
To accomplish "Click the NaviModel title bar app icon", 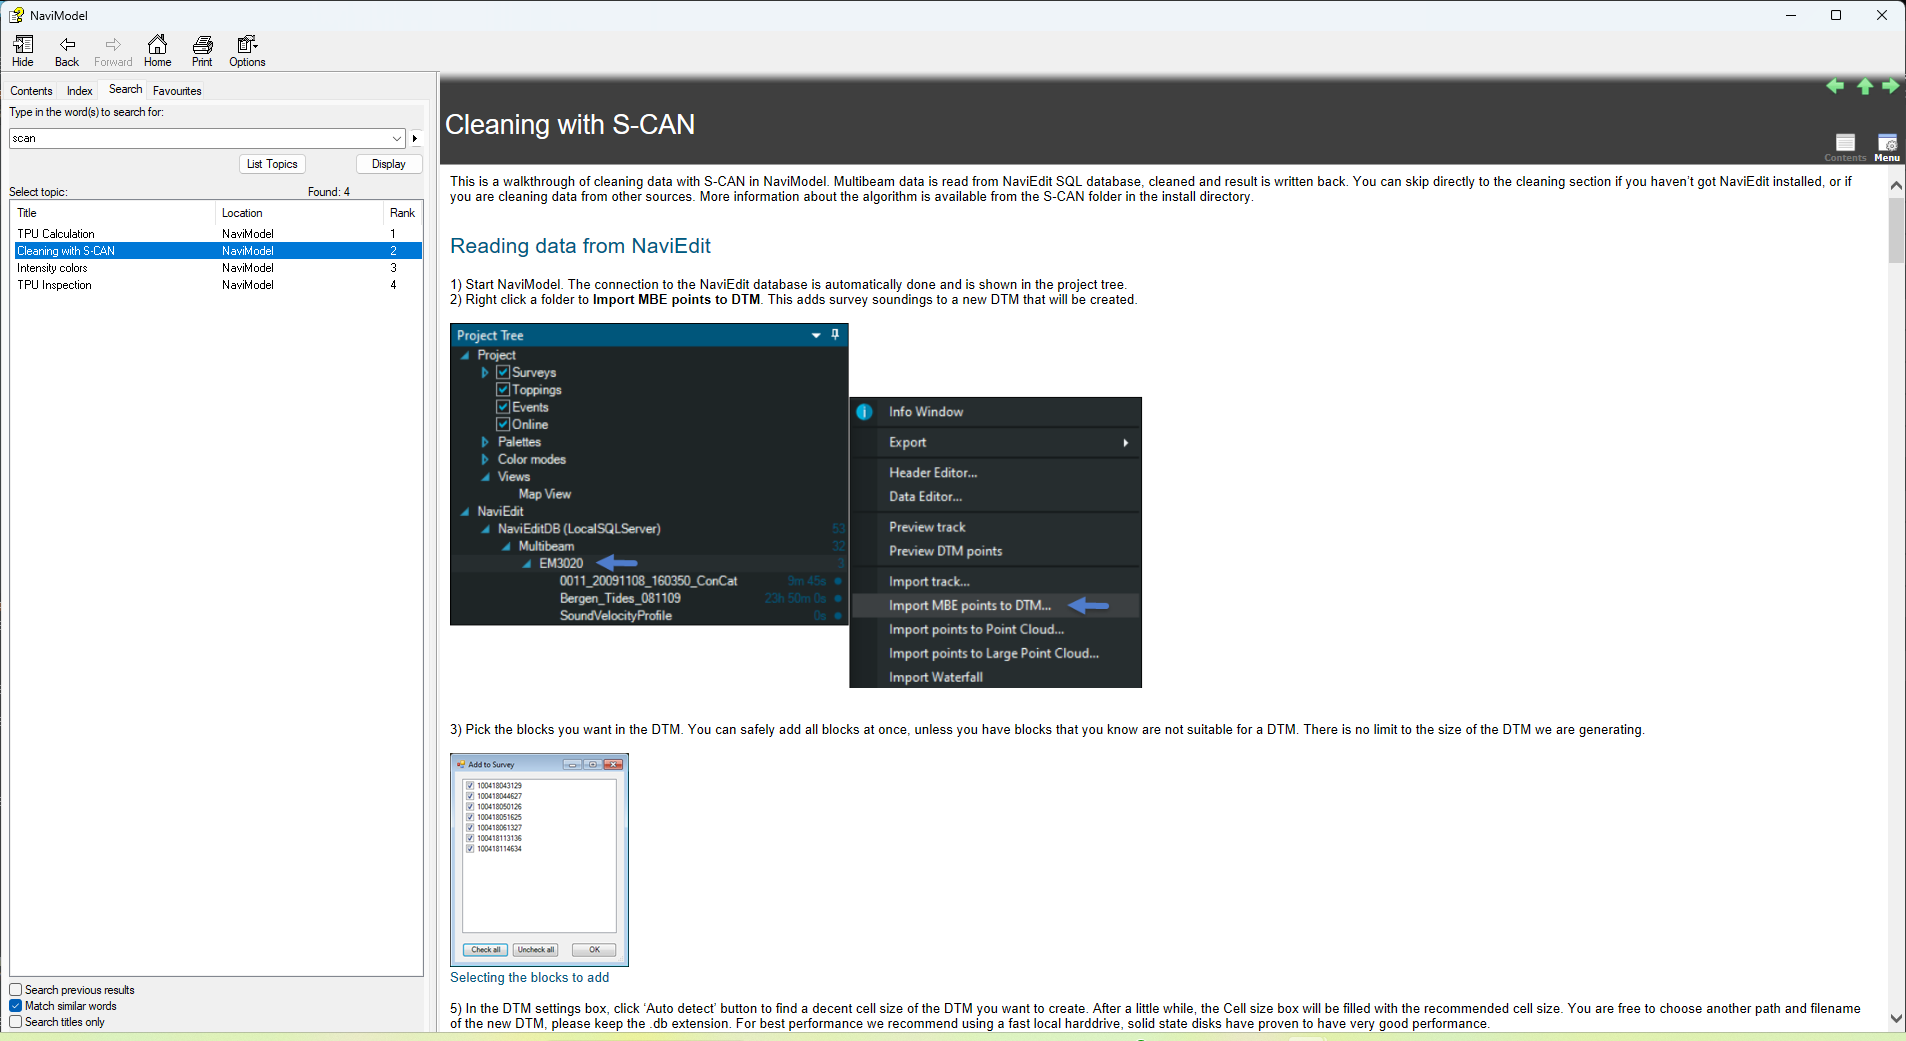I will point(16,15).
